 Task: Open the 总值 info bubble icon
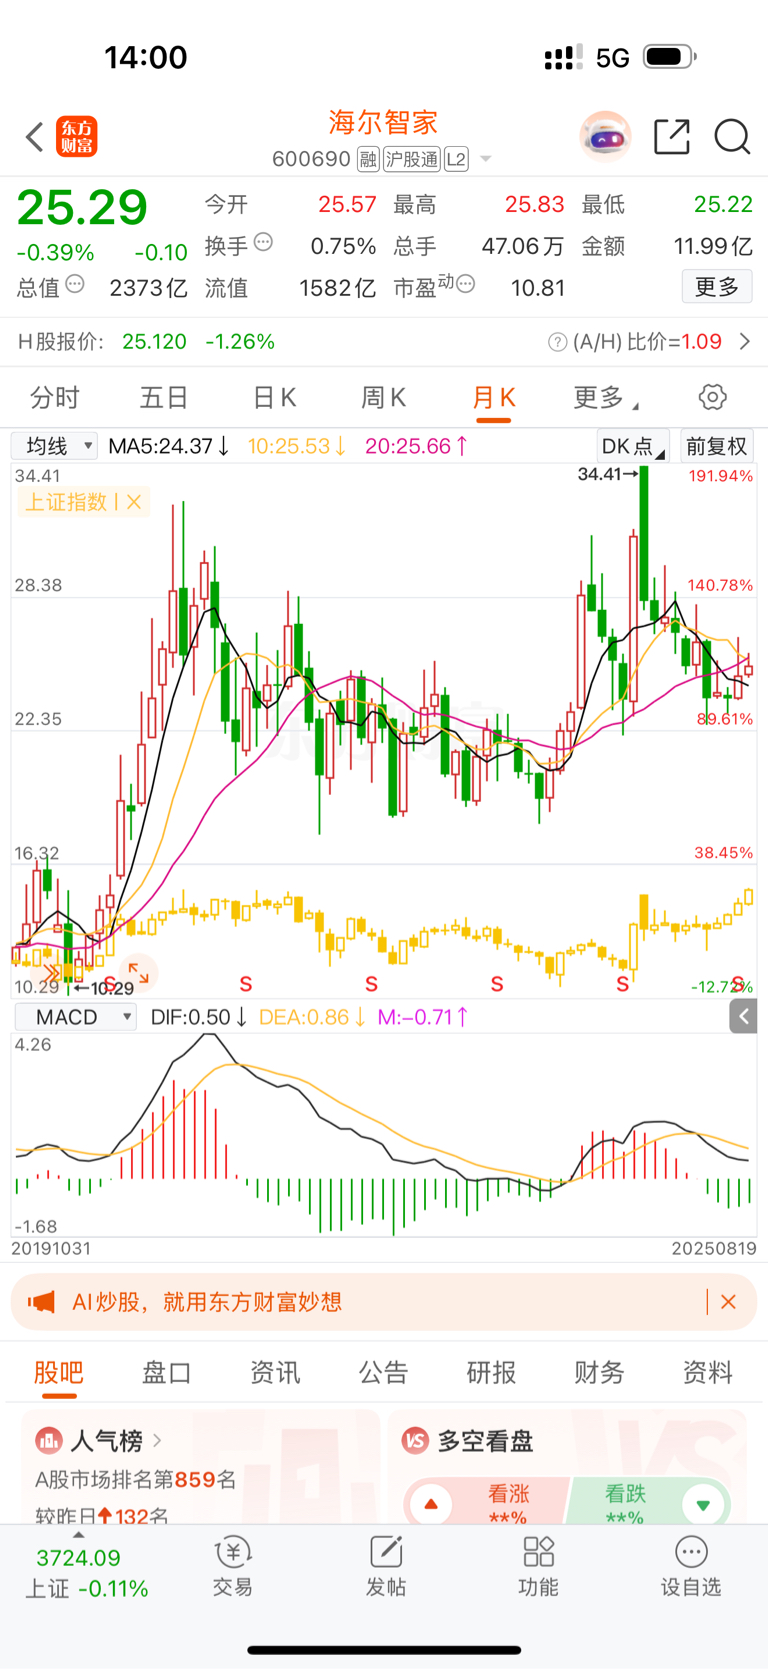[75, 284]
